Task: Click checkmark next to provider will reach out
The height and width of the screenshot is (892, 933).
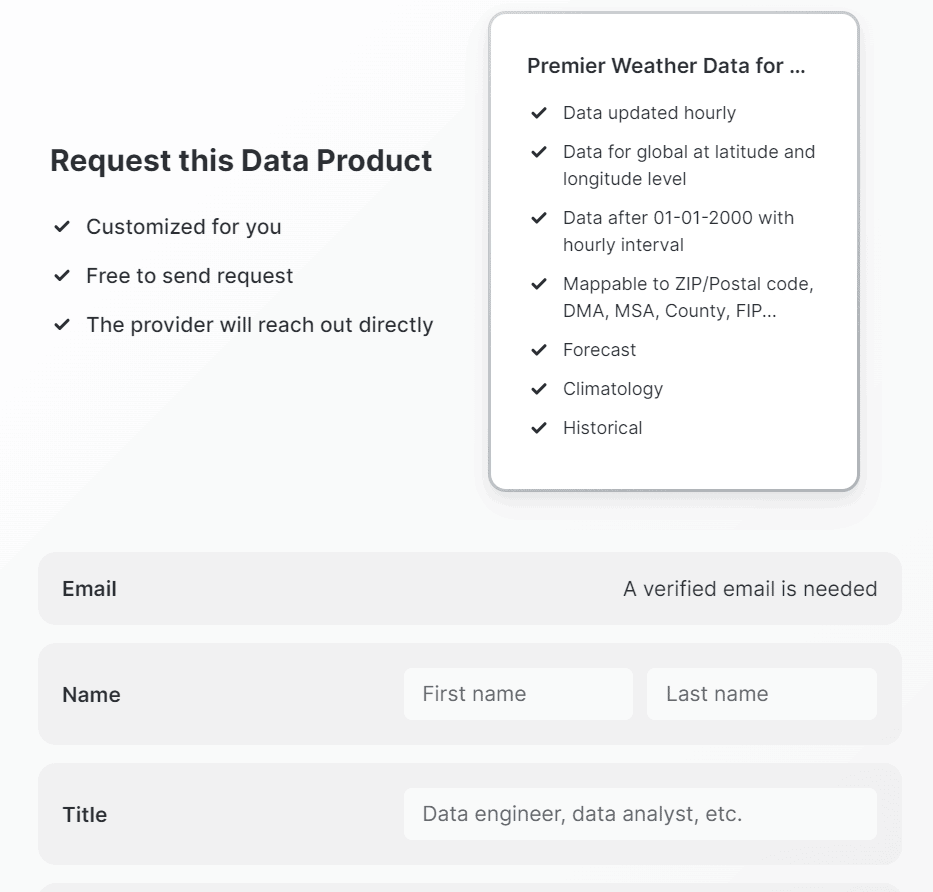Action: tap(62, 325)
